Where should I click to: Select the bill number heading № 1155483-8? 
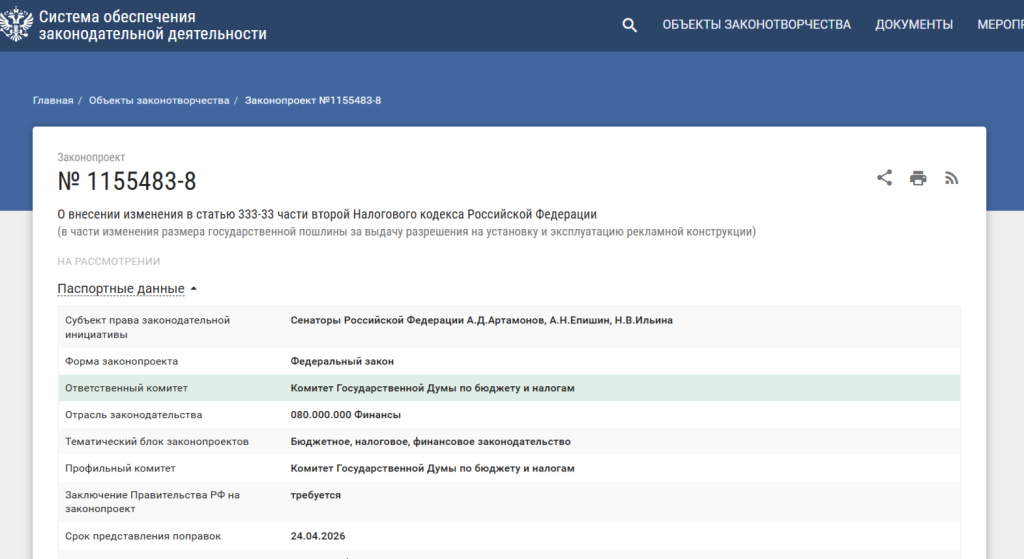tap(127, 181)
